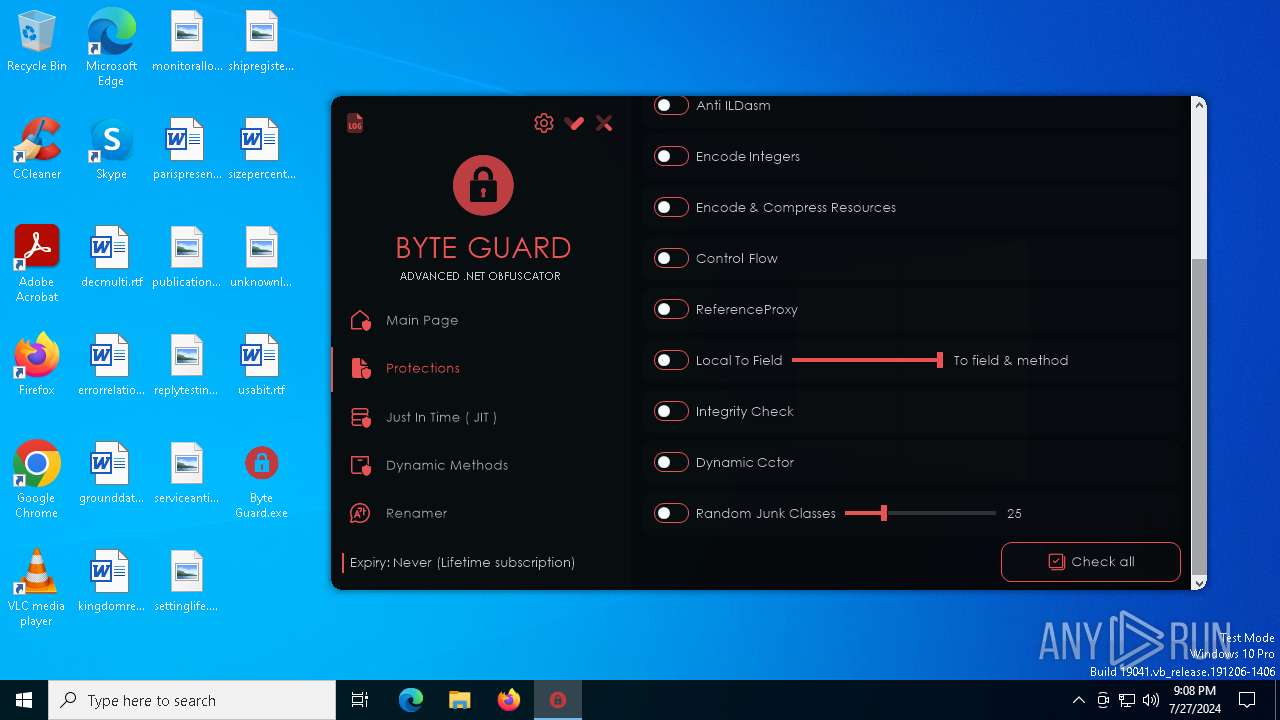
Task: Click the Byte Guard padlock logo
Action: [483, 185]
